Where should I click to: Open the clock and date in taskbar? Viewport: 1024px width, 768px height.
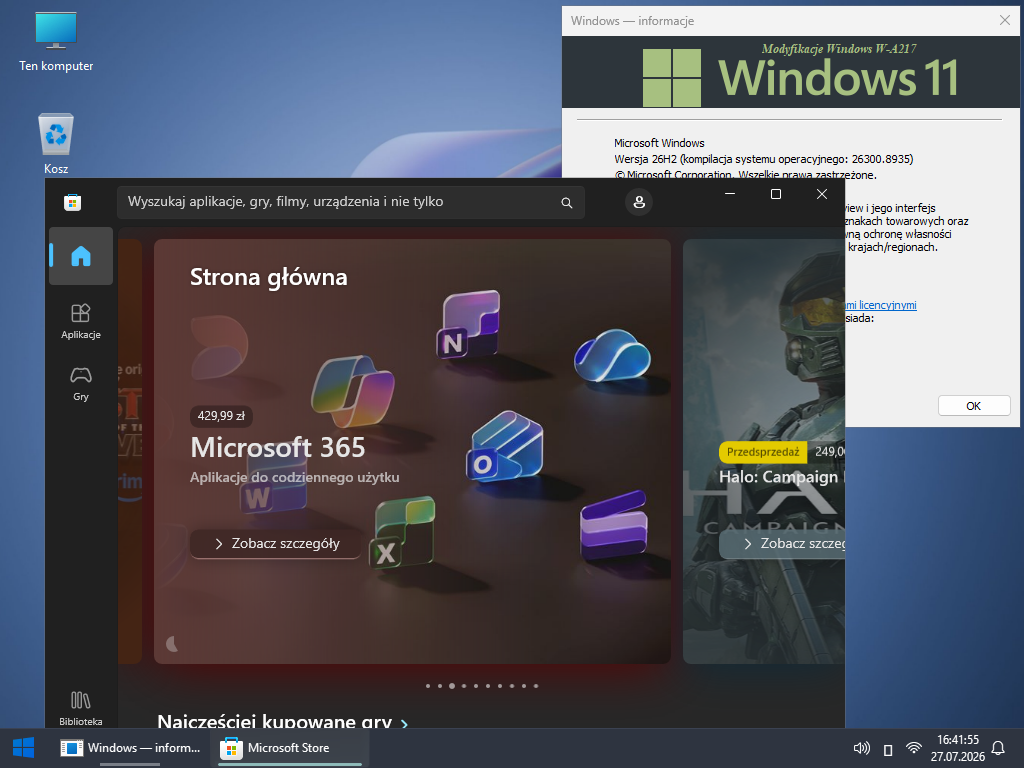tap(957, 748)
